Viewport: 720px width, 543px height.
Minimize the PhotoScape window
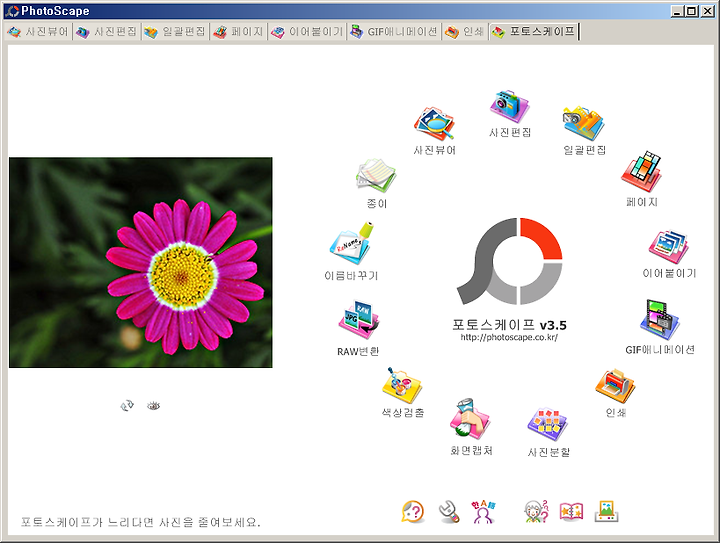click(677, 11)
